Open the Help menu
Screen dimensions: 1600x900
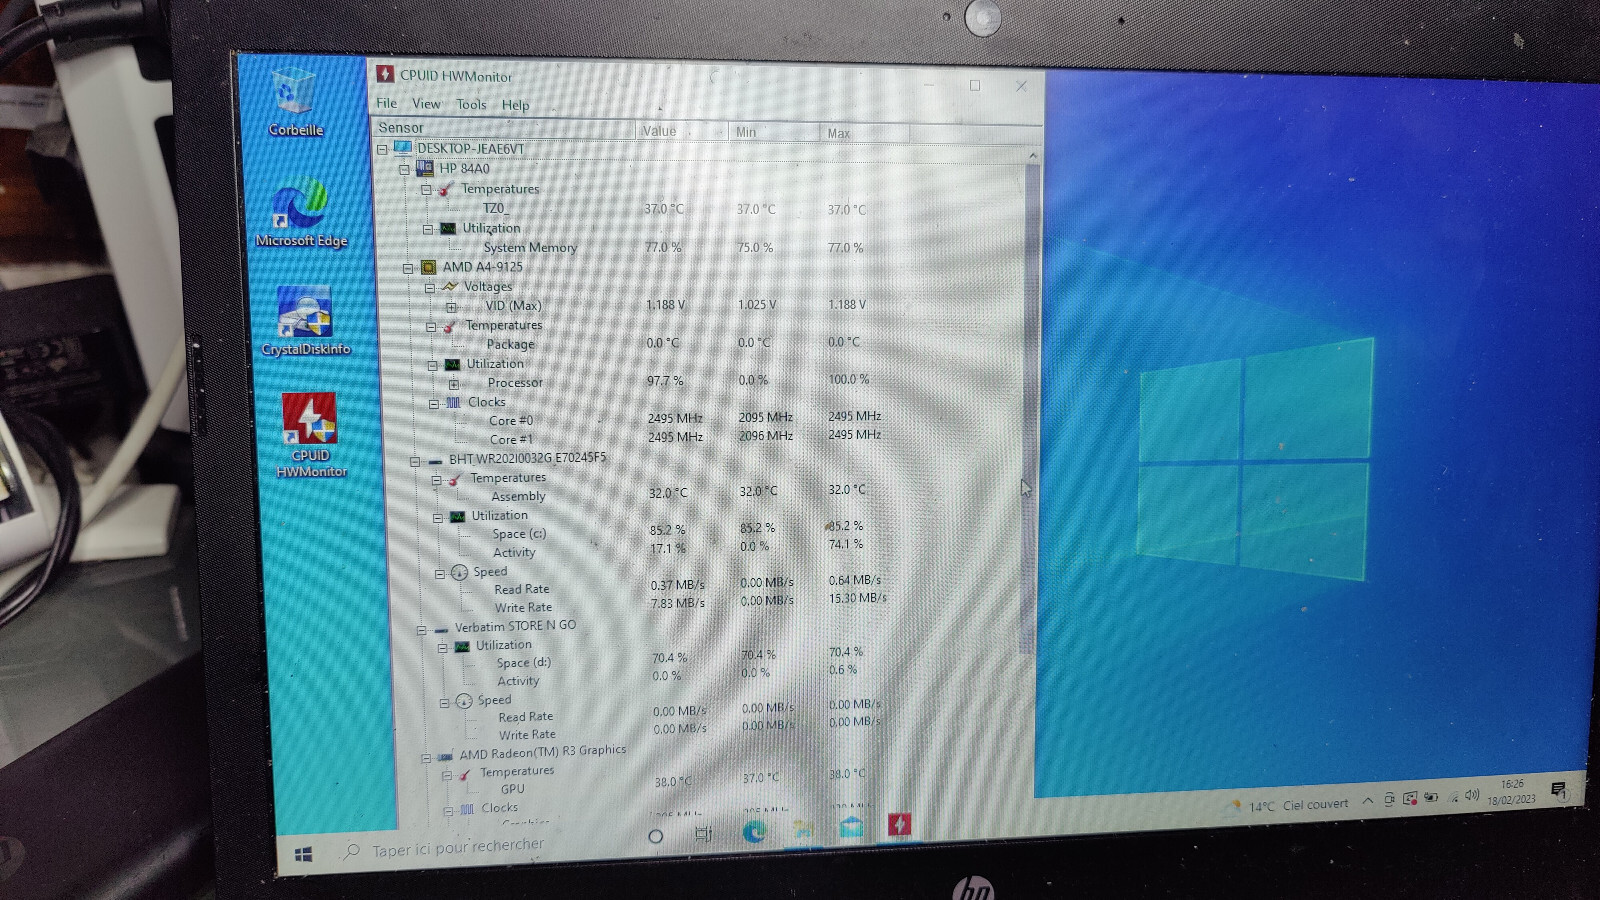tap(515, 105)
